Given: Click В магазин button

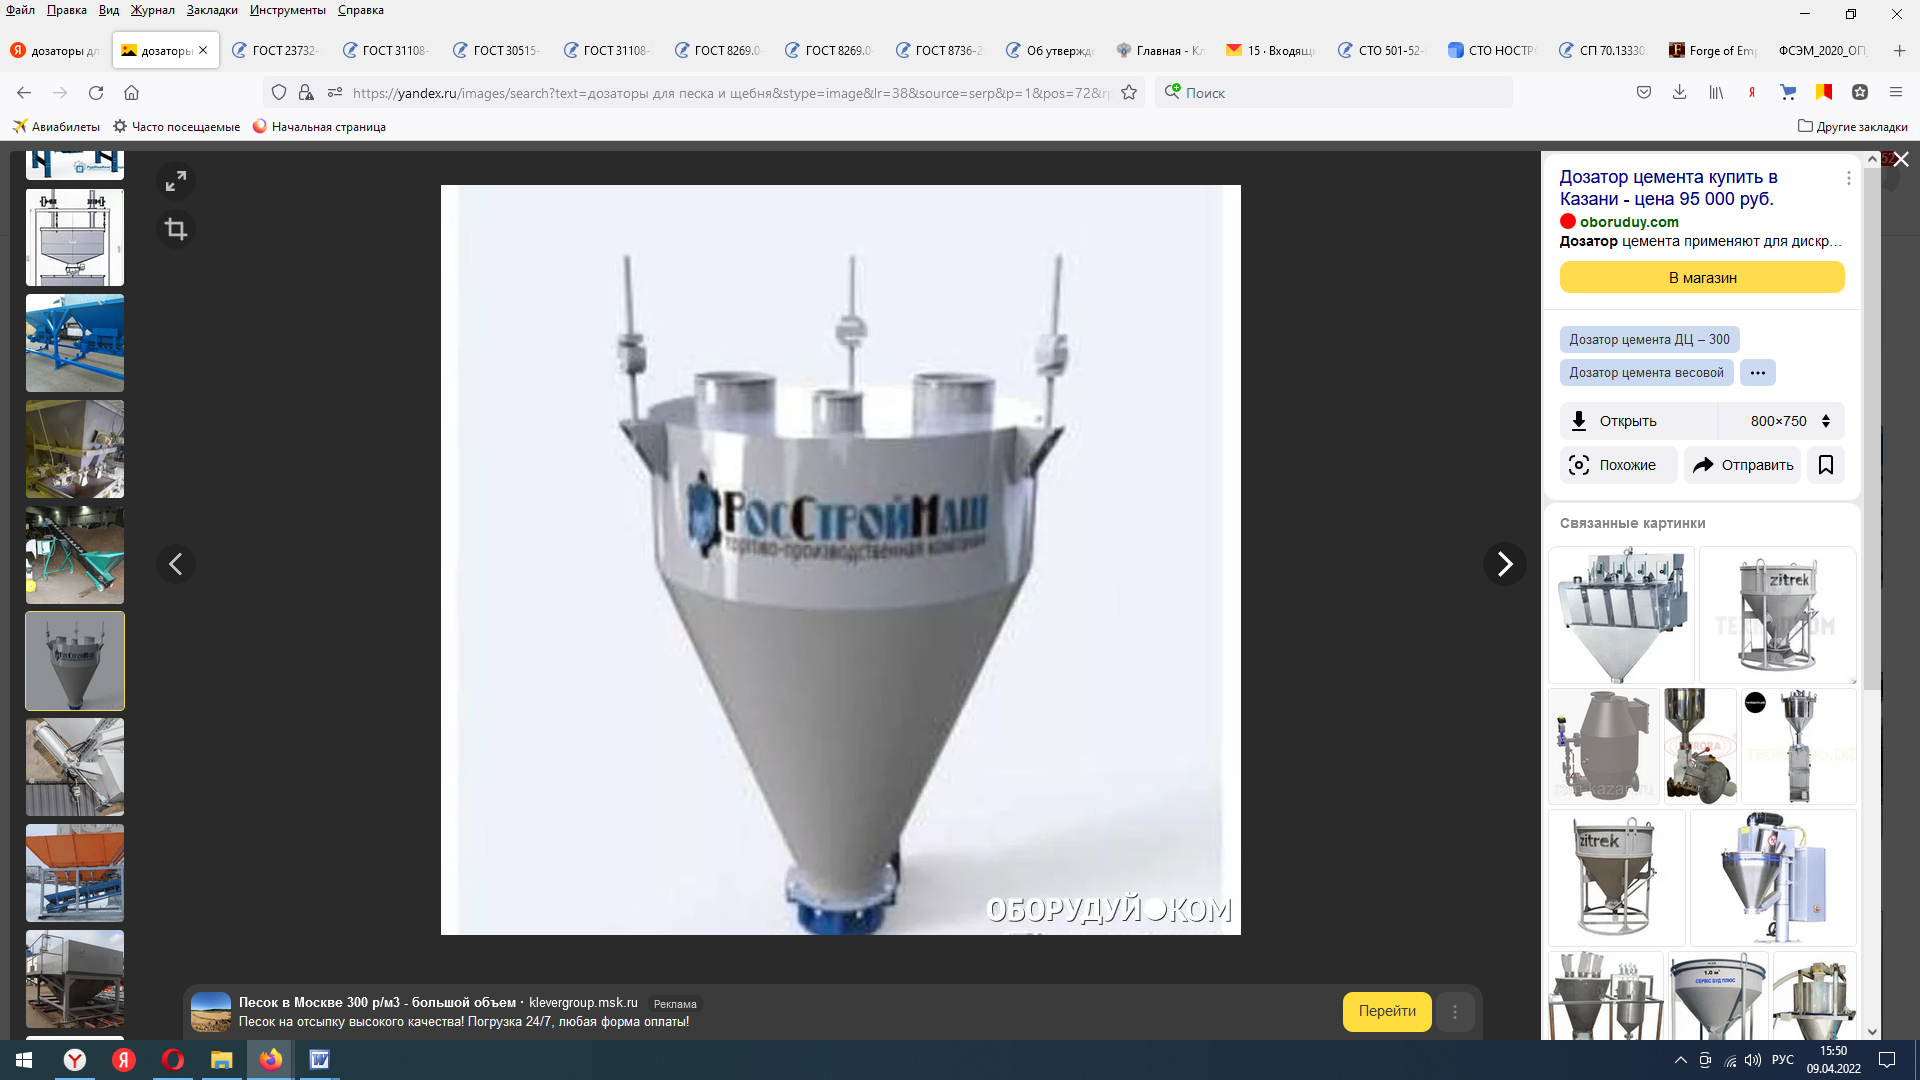Looking at the screenshot, I should tap(1702, 278).
